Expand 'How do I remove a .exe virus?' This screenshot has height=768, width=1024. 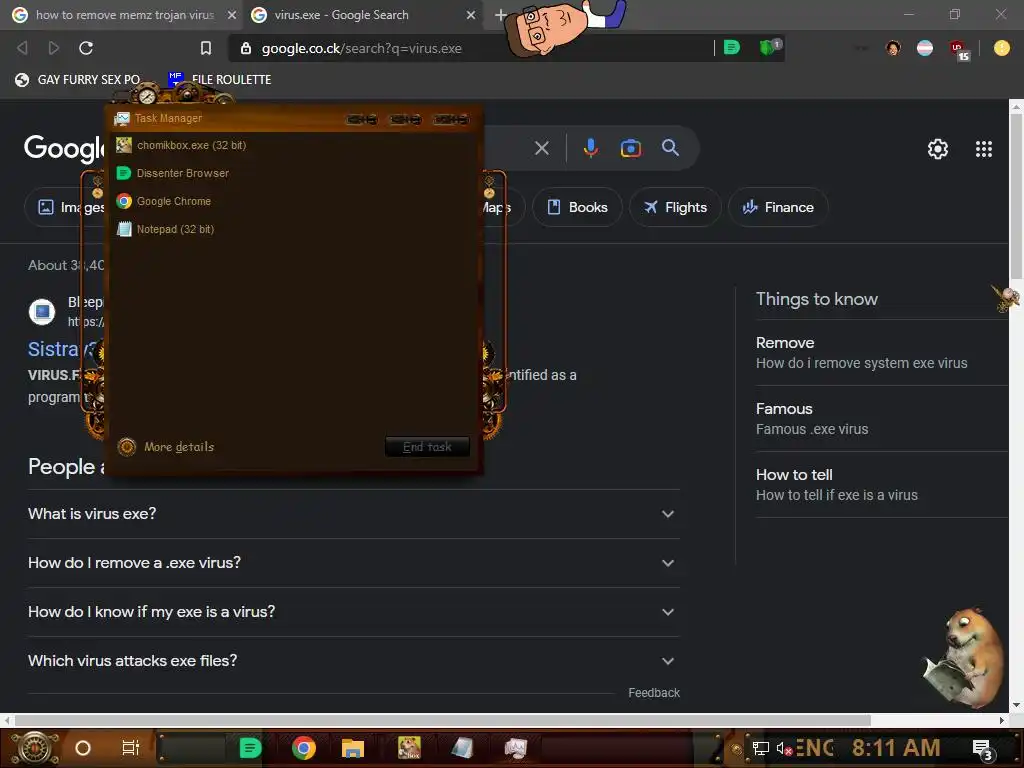(x=354, y=563)
